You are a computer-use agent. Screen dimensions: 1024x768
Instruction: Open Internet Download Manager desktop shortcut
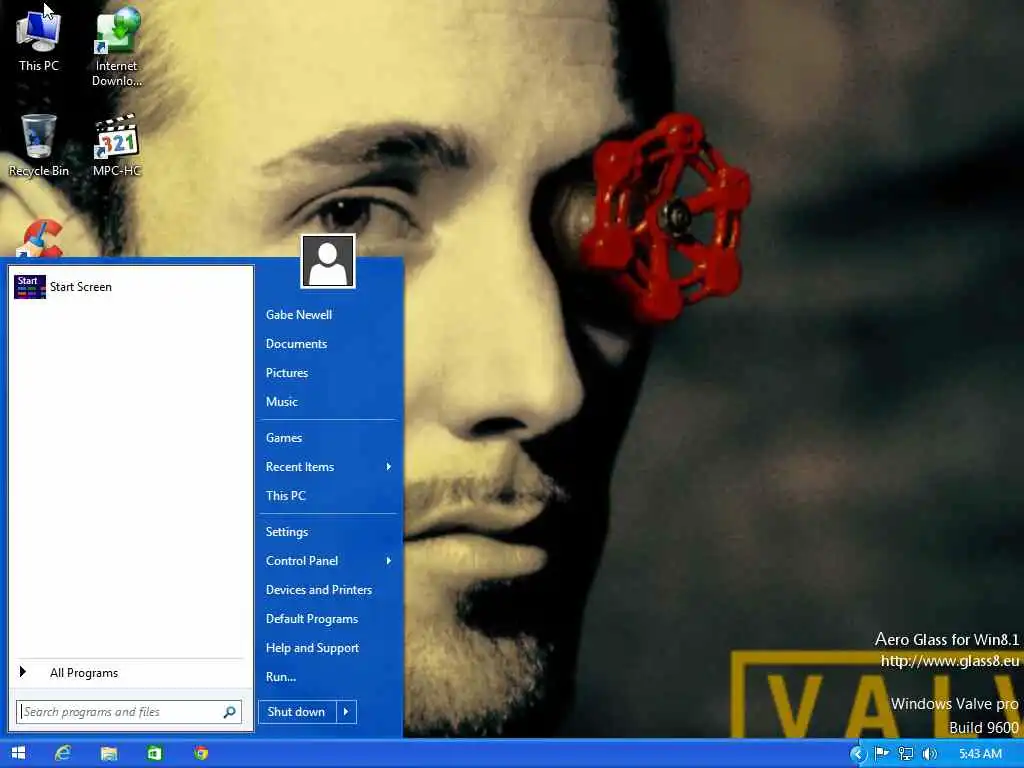click(117, 47)
